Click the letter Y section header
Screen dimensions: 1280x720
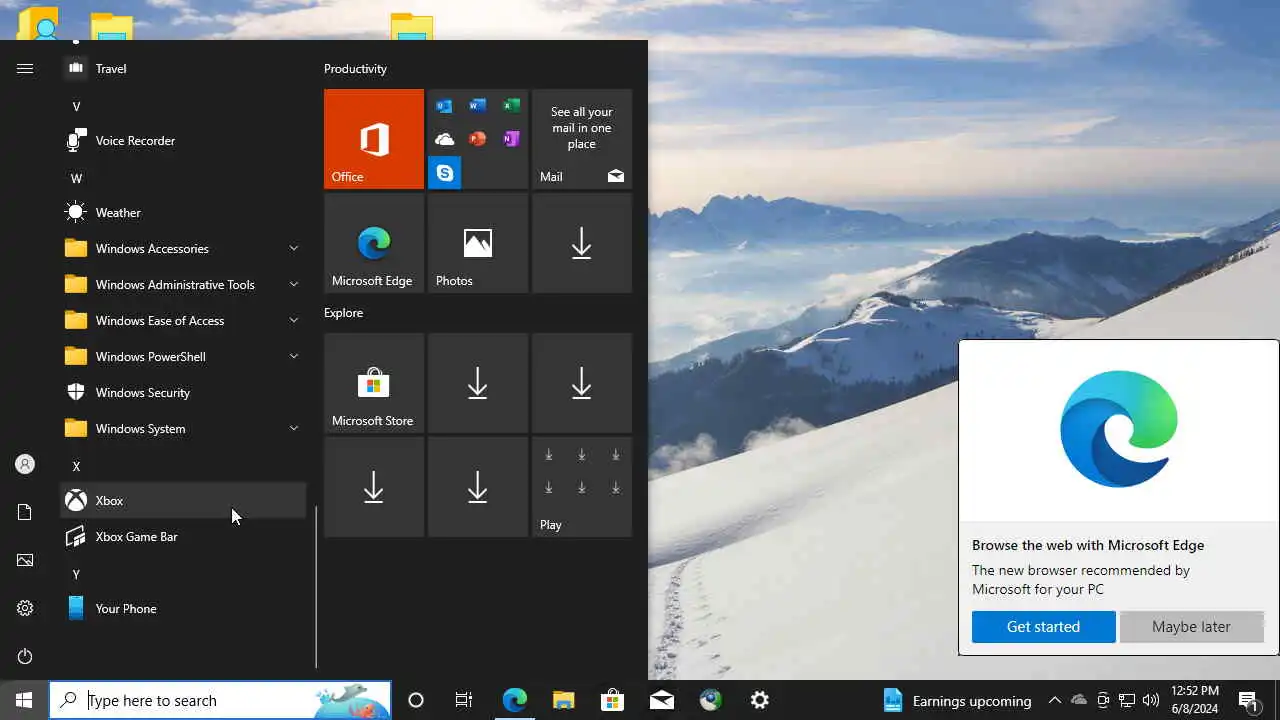(76, 574)
